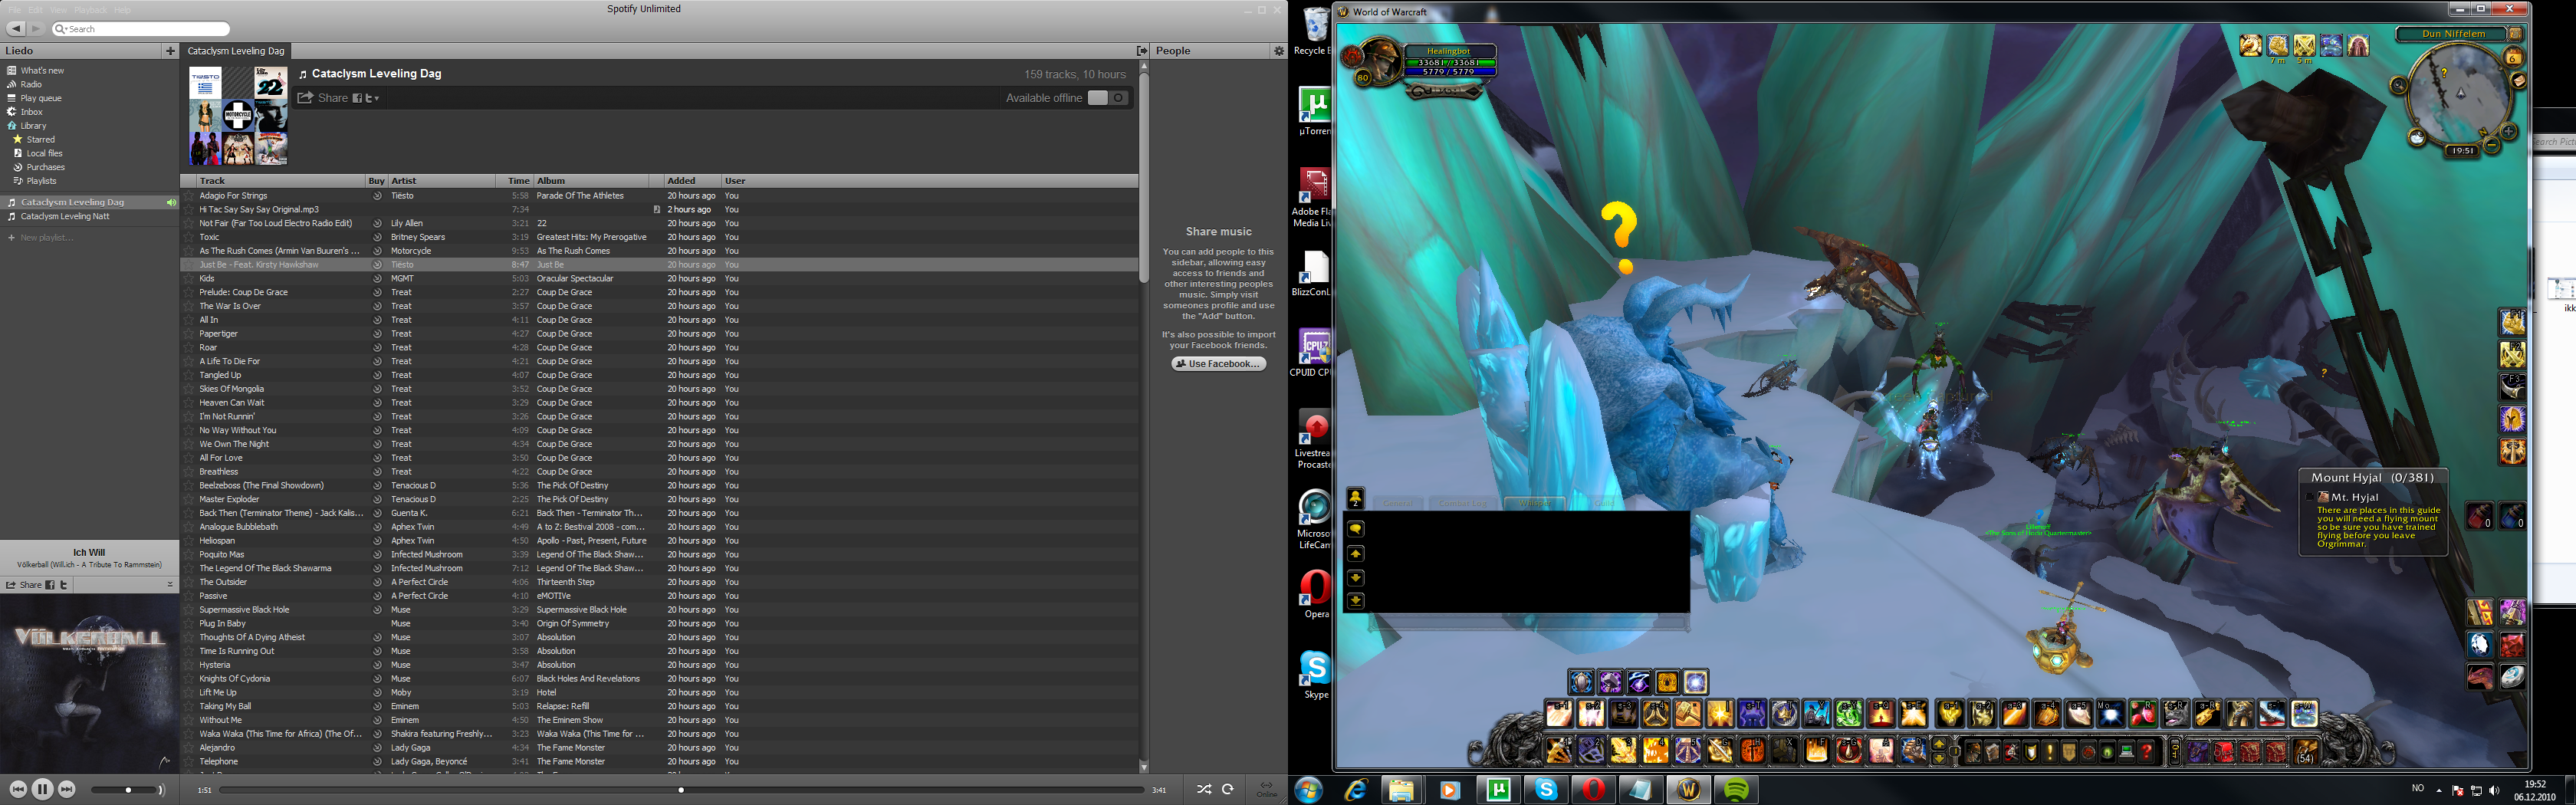Open the WoW backpack showing 54 slots
Image resolution: width=2576 pixels, height=805 pixels.
[2306, 752]
